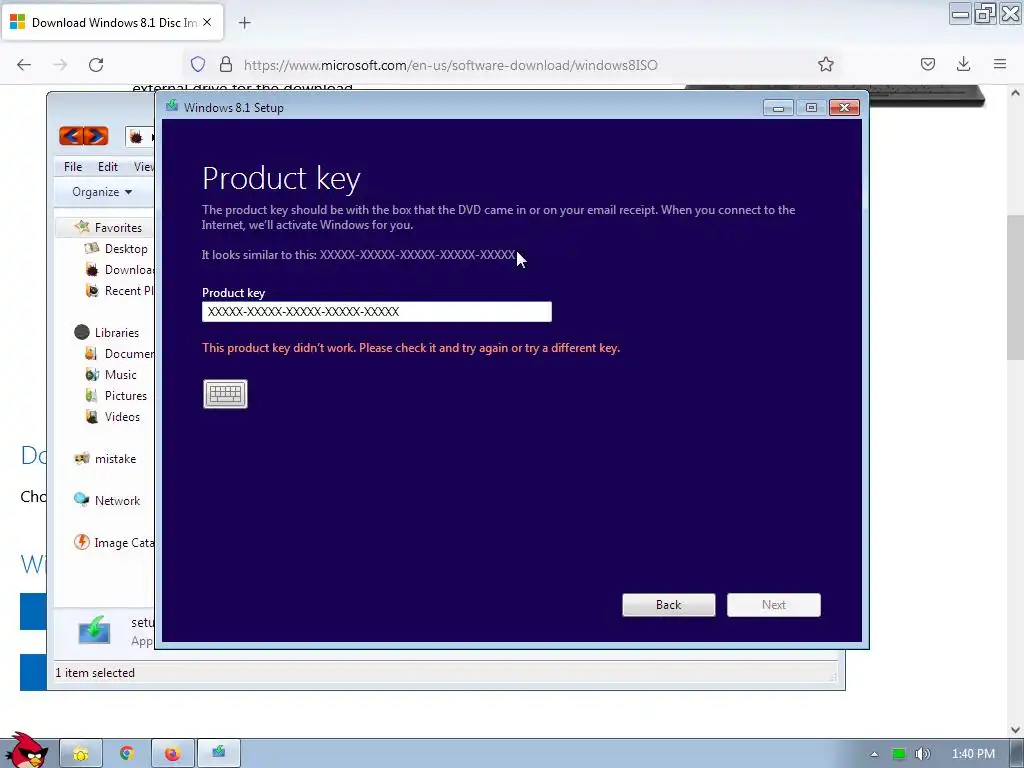Click the setup file icon in details pane

click(95, 631)
